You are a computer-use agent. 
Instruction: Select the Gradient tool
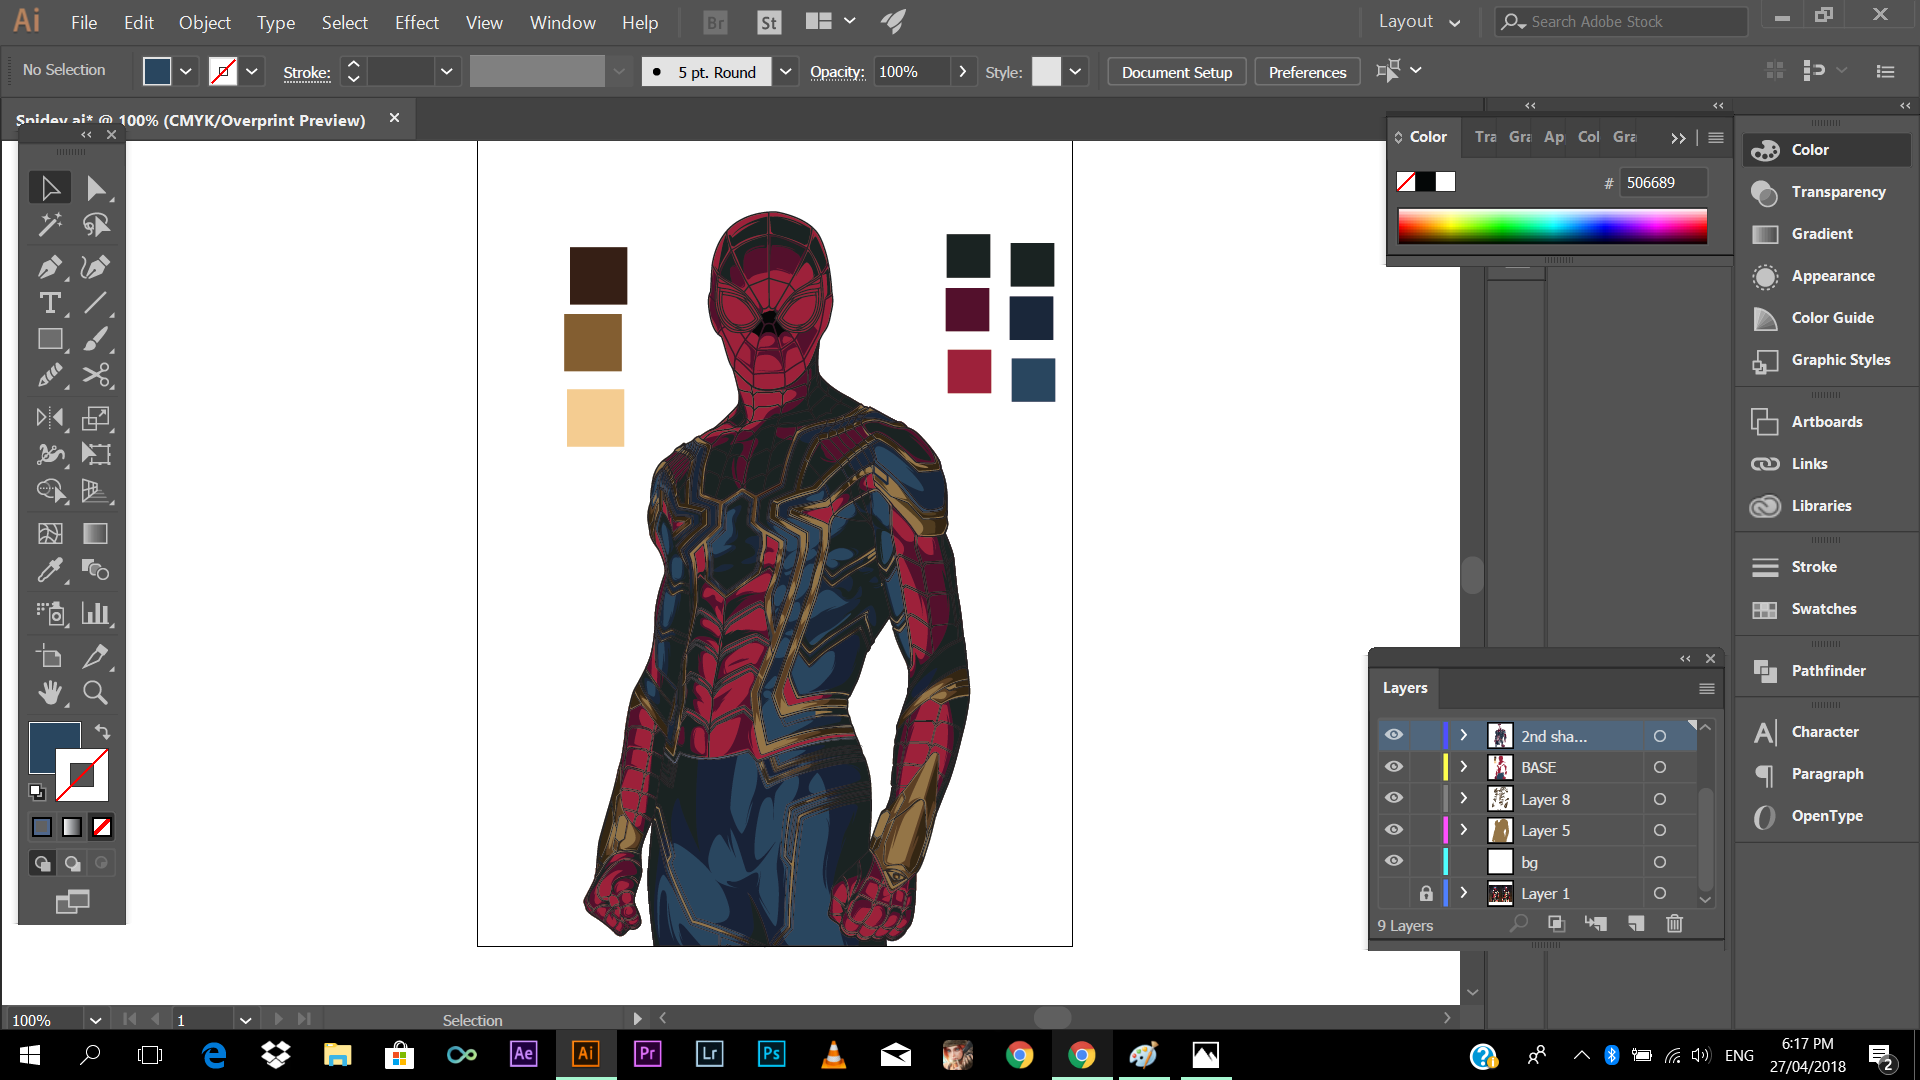pos(96,534)
